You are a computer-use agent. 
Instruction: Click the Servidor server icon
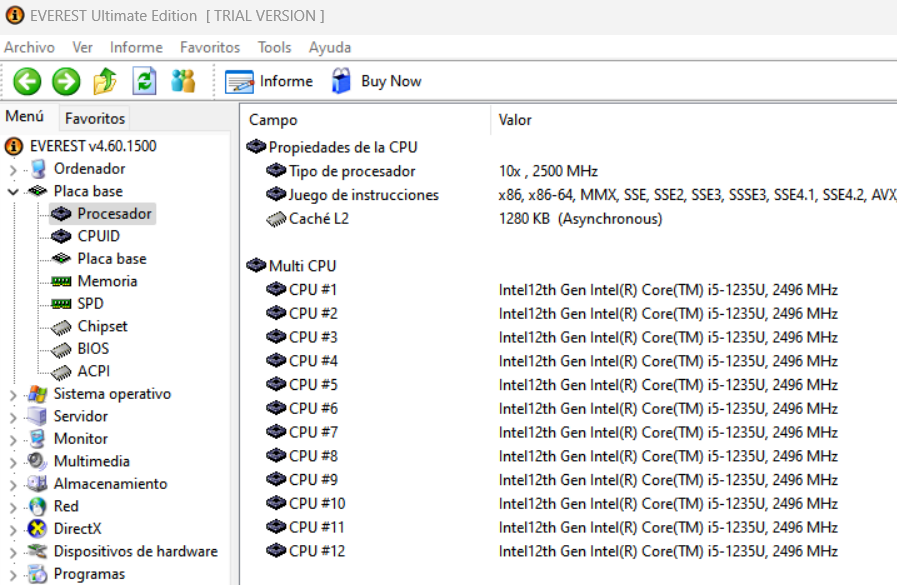coord(38,416)
